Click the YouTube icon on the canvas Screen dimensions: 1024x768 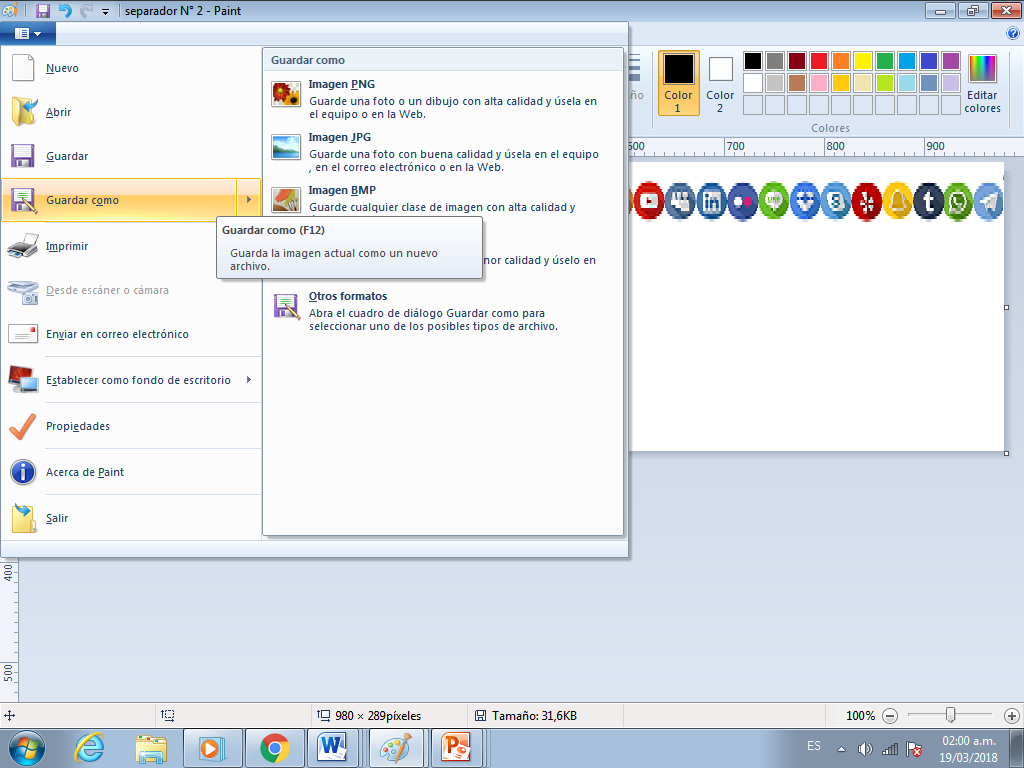click(x=648, y=201)
